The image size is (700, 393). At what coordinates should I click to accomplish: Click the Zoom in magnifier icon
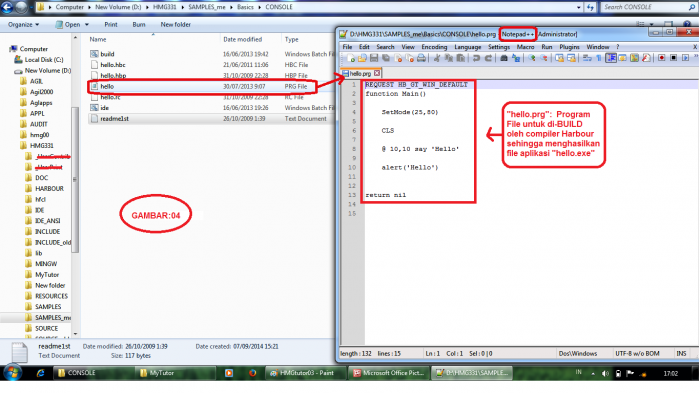point(532,58)
